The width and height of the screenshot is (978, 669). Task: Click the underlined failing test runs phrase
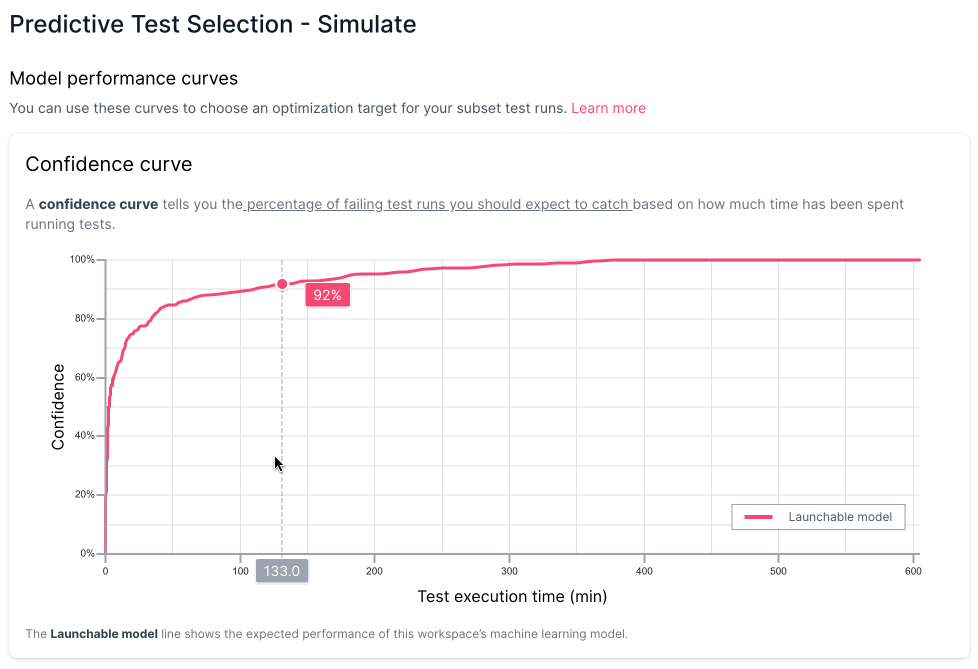(438, 205)
